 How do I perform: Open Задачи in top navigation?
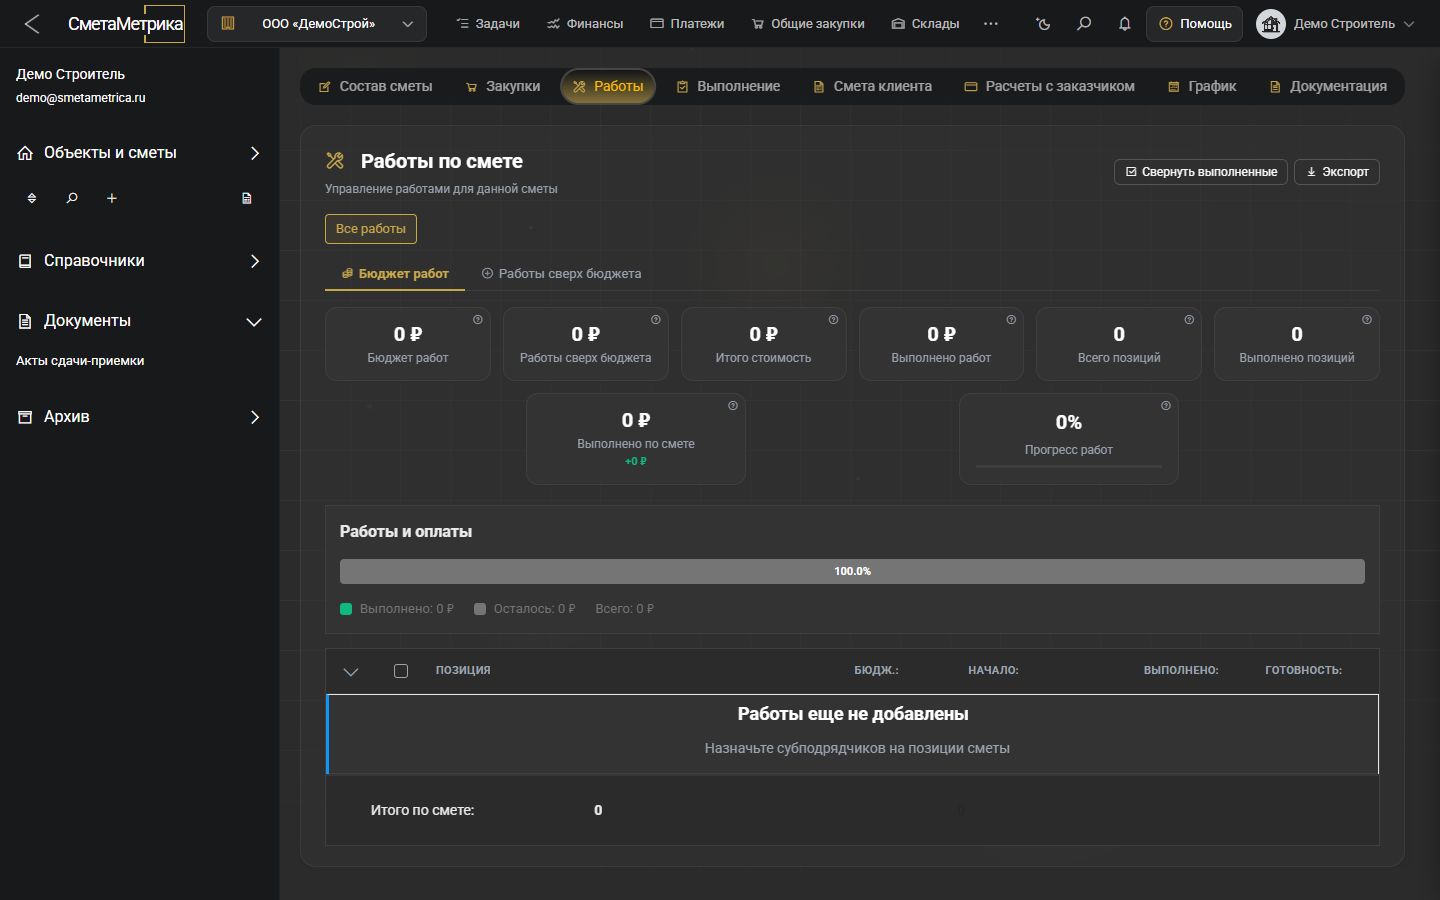488,24
